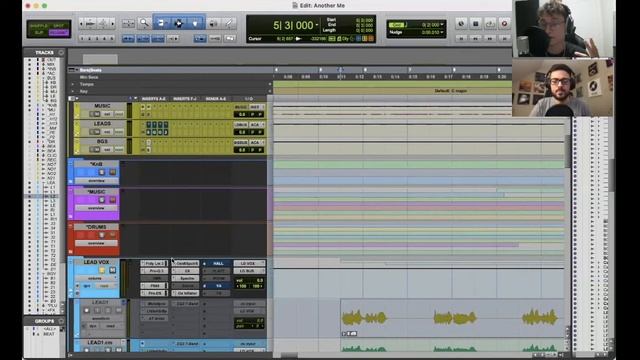Click the transport Record button
The image size is (640, 360).
click(x=504, y=24)
